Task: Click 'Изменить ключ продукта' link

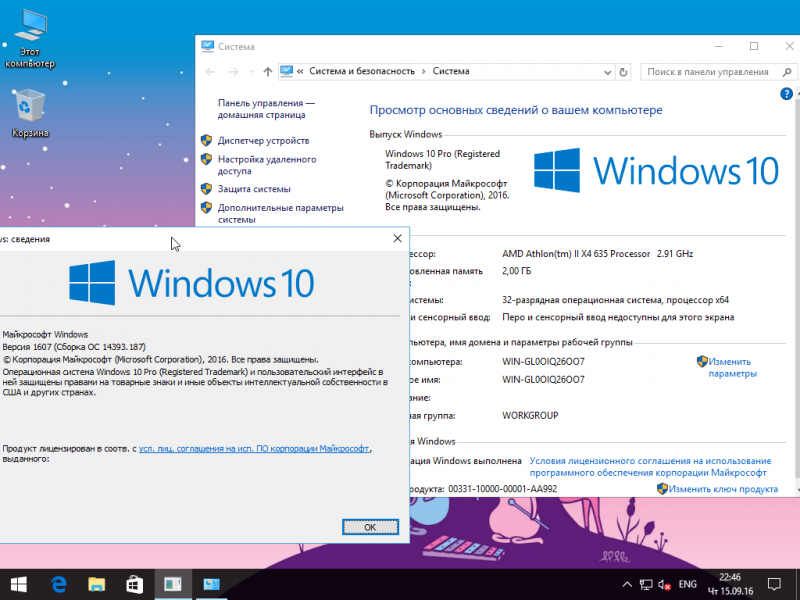Action: [x=723, y=489]
